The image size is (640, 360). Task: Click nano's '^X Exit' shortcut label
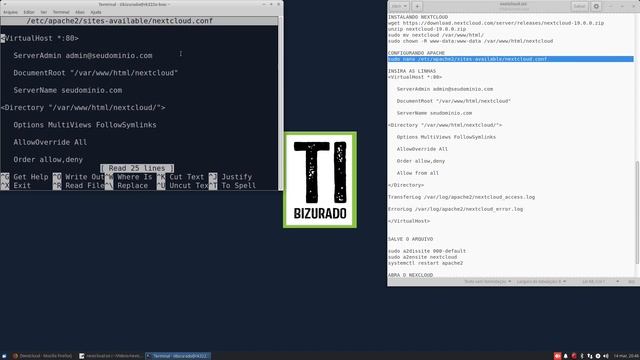tap(16, 185)
